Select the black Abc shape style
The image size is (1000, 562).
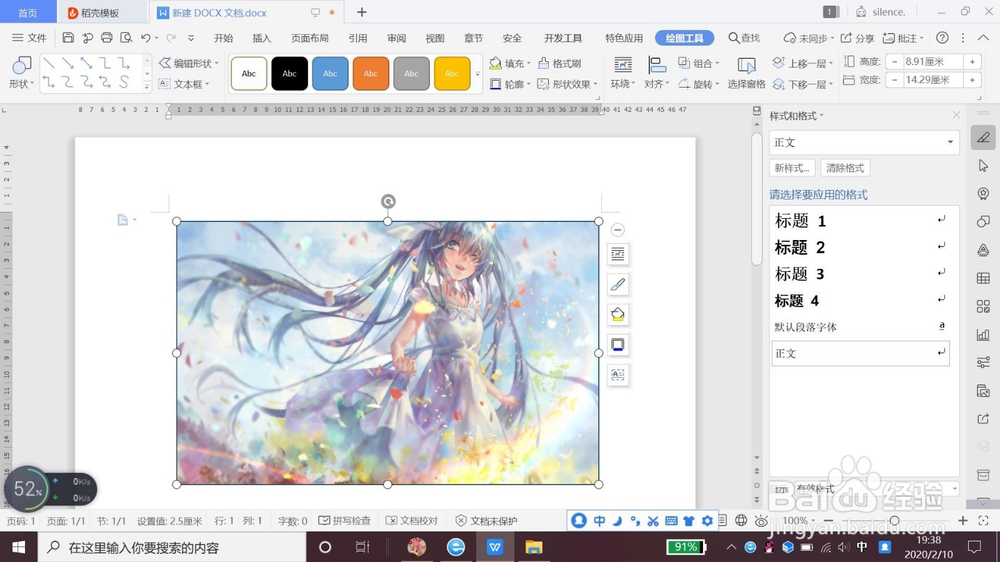(290, 73)
